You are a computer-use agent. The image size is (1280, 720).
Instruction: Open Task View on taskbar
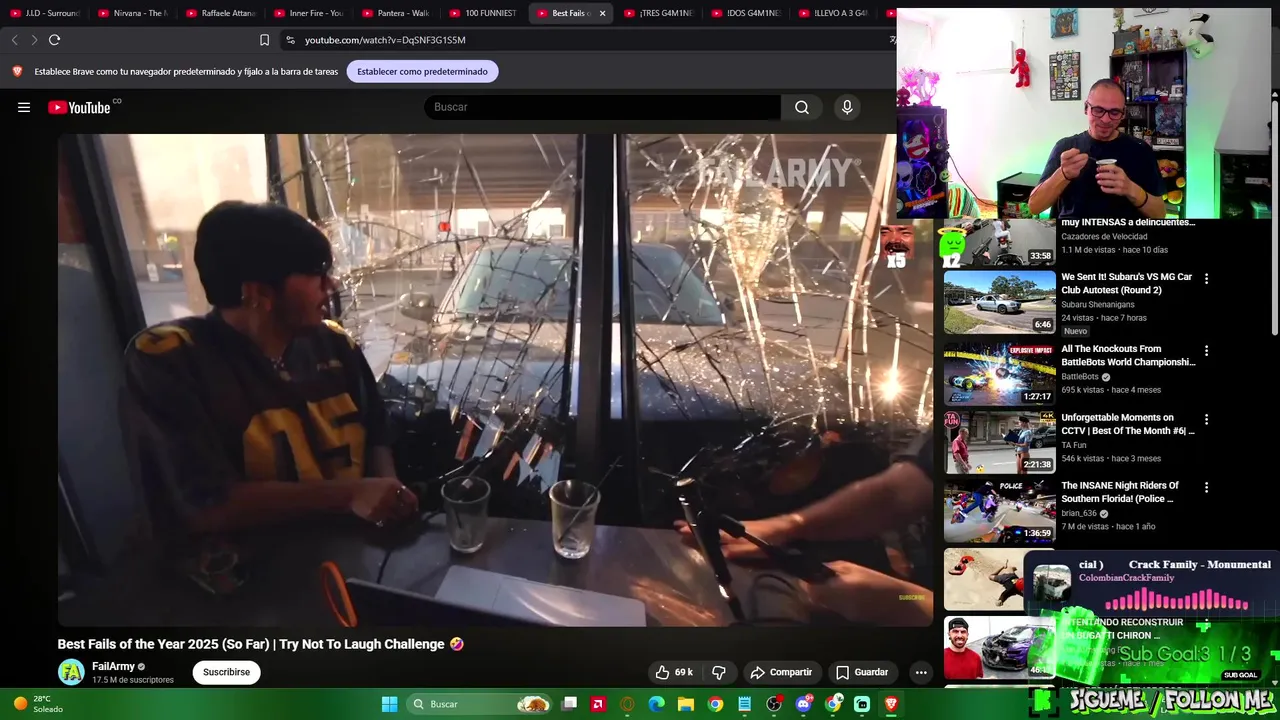click(569, 704)
